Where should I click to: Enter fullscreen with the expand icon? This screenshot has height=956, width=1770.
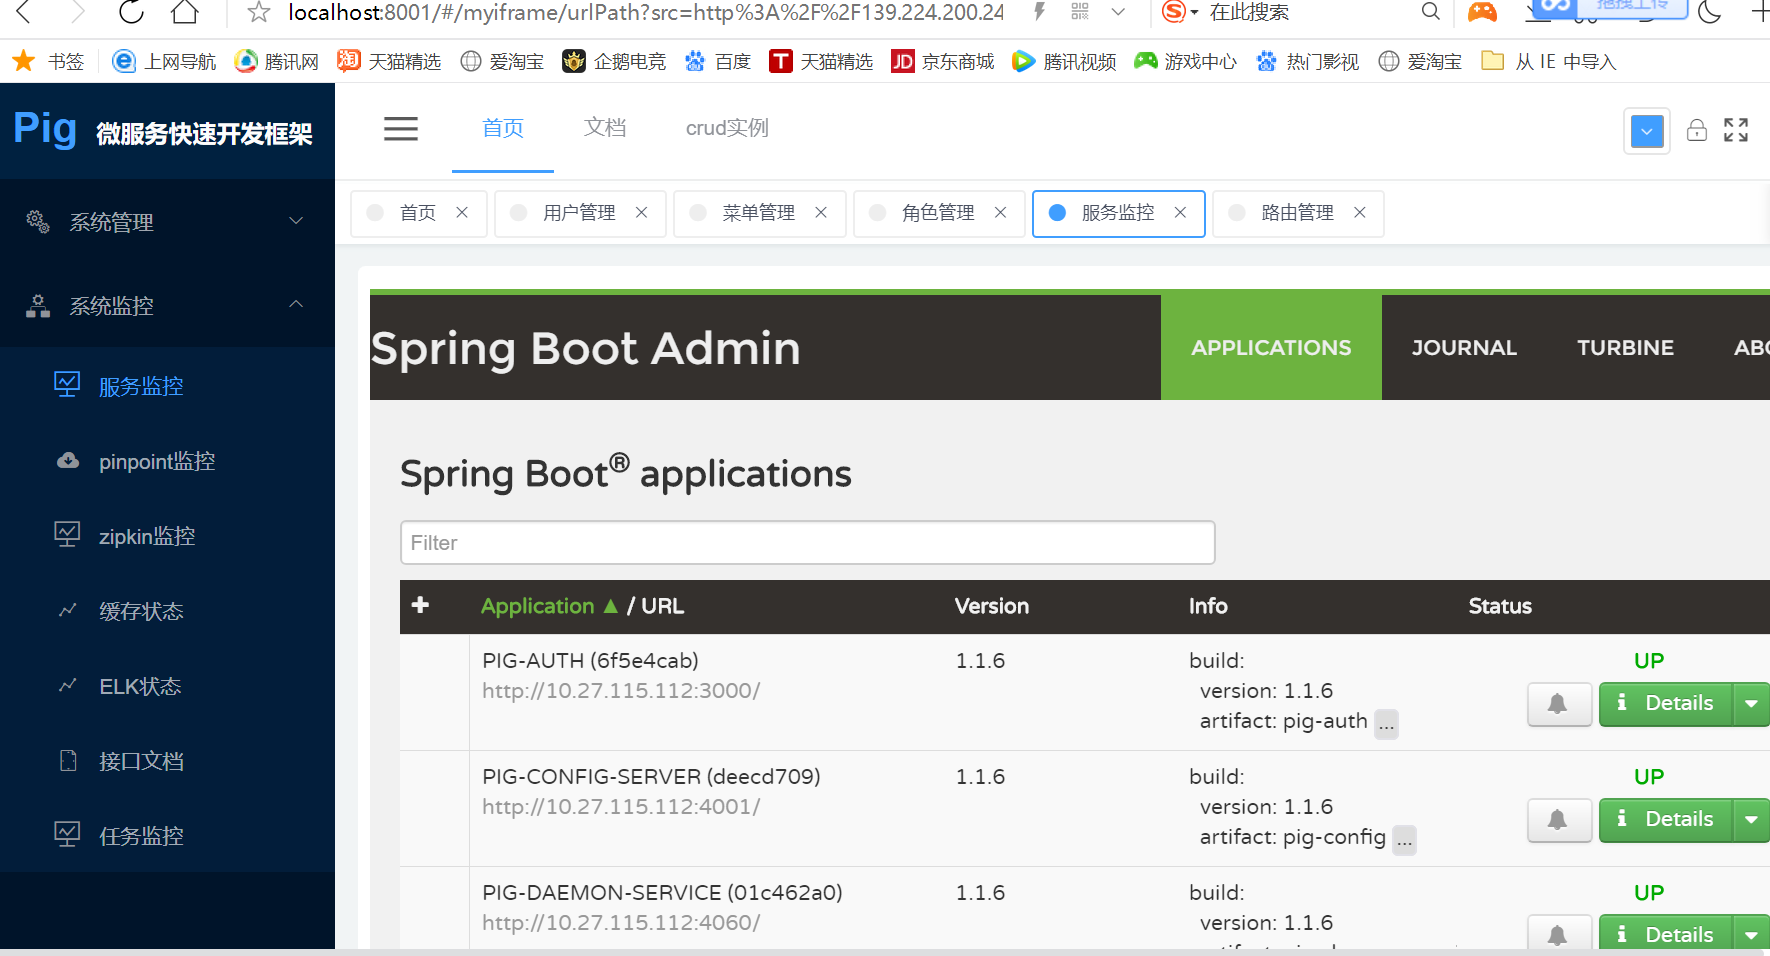tap(1736, 130)
